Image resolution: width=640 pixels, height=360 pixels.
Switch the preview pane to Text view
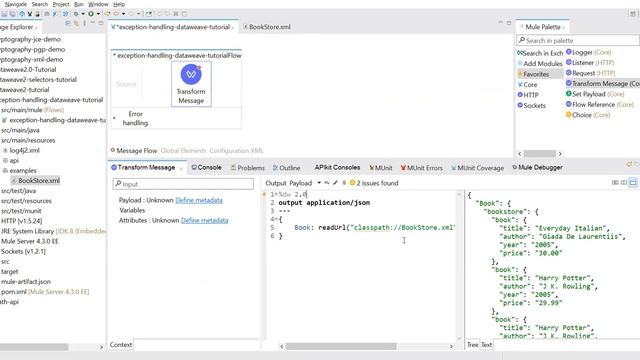pyautogui.click(x=487, y=345)
